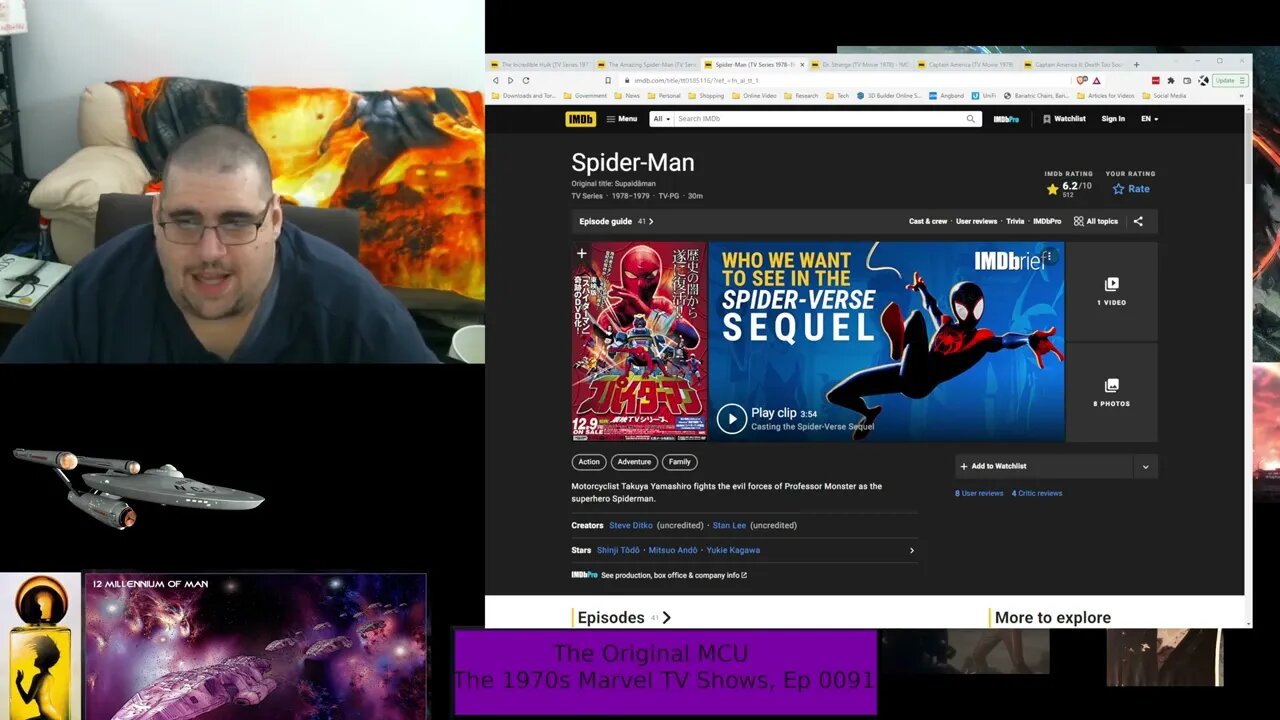
Task: Add poster to watchlist with plus ribbon
Action: (x=581, y=254)
